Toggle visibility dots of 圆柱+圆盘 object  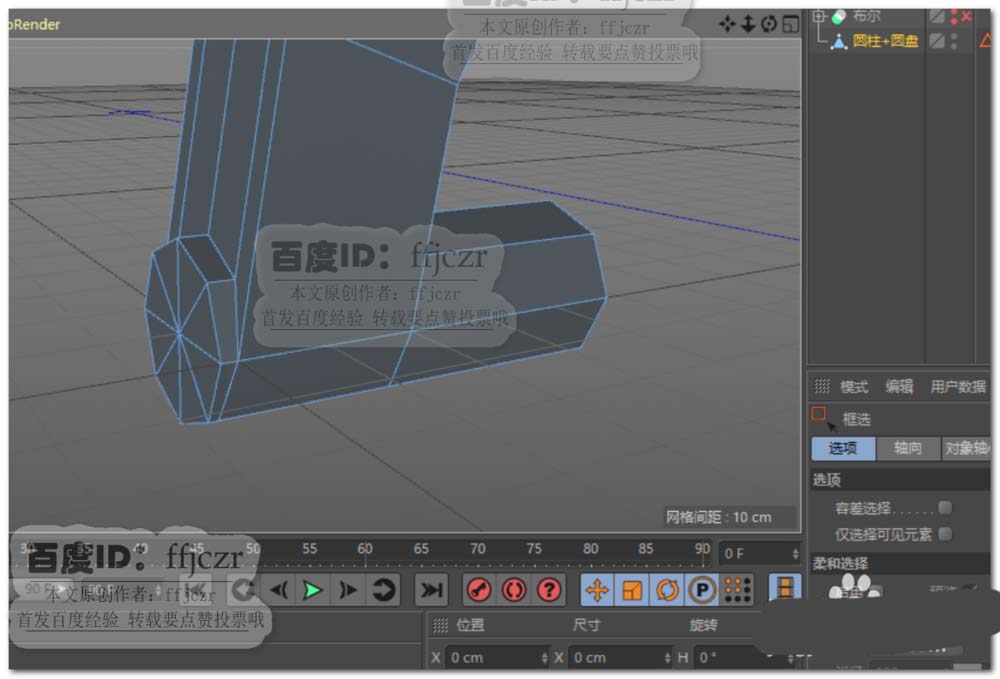click(954, 41)
